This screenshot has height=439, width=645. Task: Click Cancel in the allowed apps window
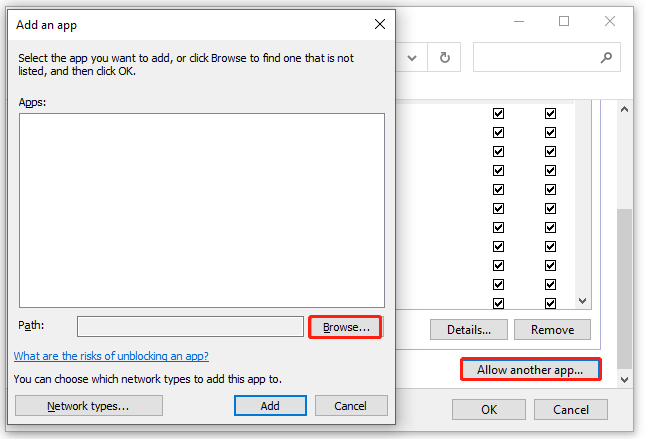click(x=571, y=409)
